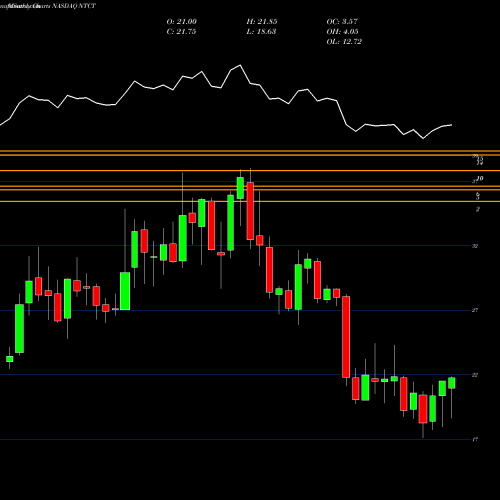
Task: Click the '22' price axis label
Action: tap(475, 375)
